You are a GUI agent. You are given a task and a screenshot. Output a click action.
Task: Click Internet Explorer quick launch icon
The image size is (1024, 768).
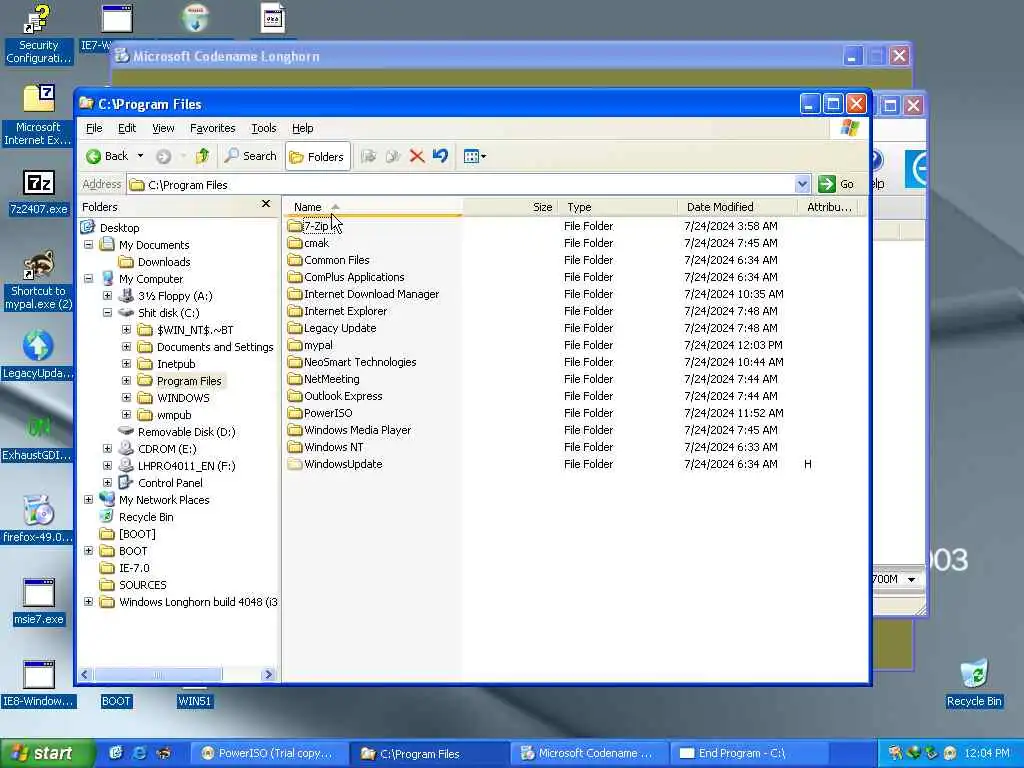point(139,754)
